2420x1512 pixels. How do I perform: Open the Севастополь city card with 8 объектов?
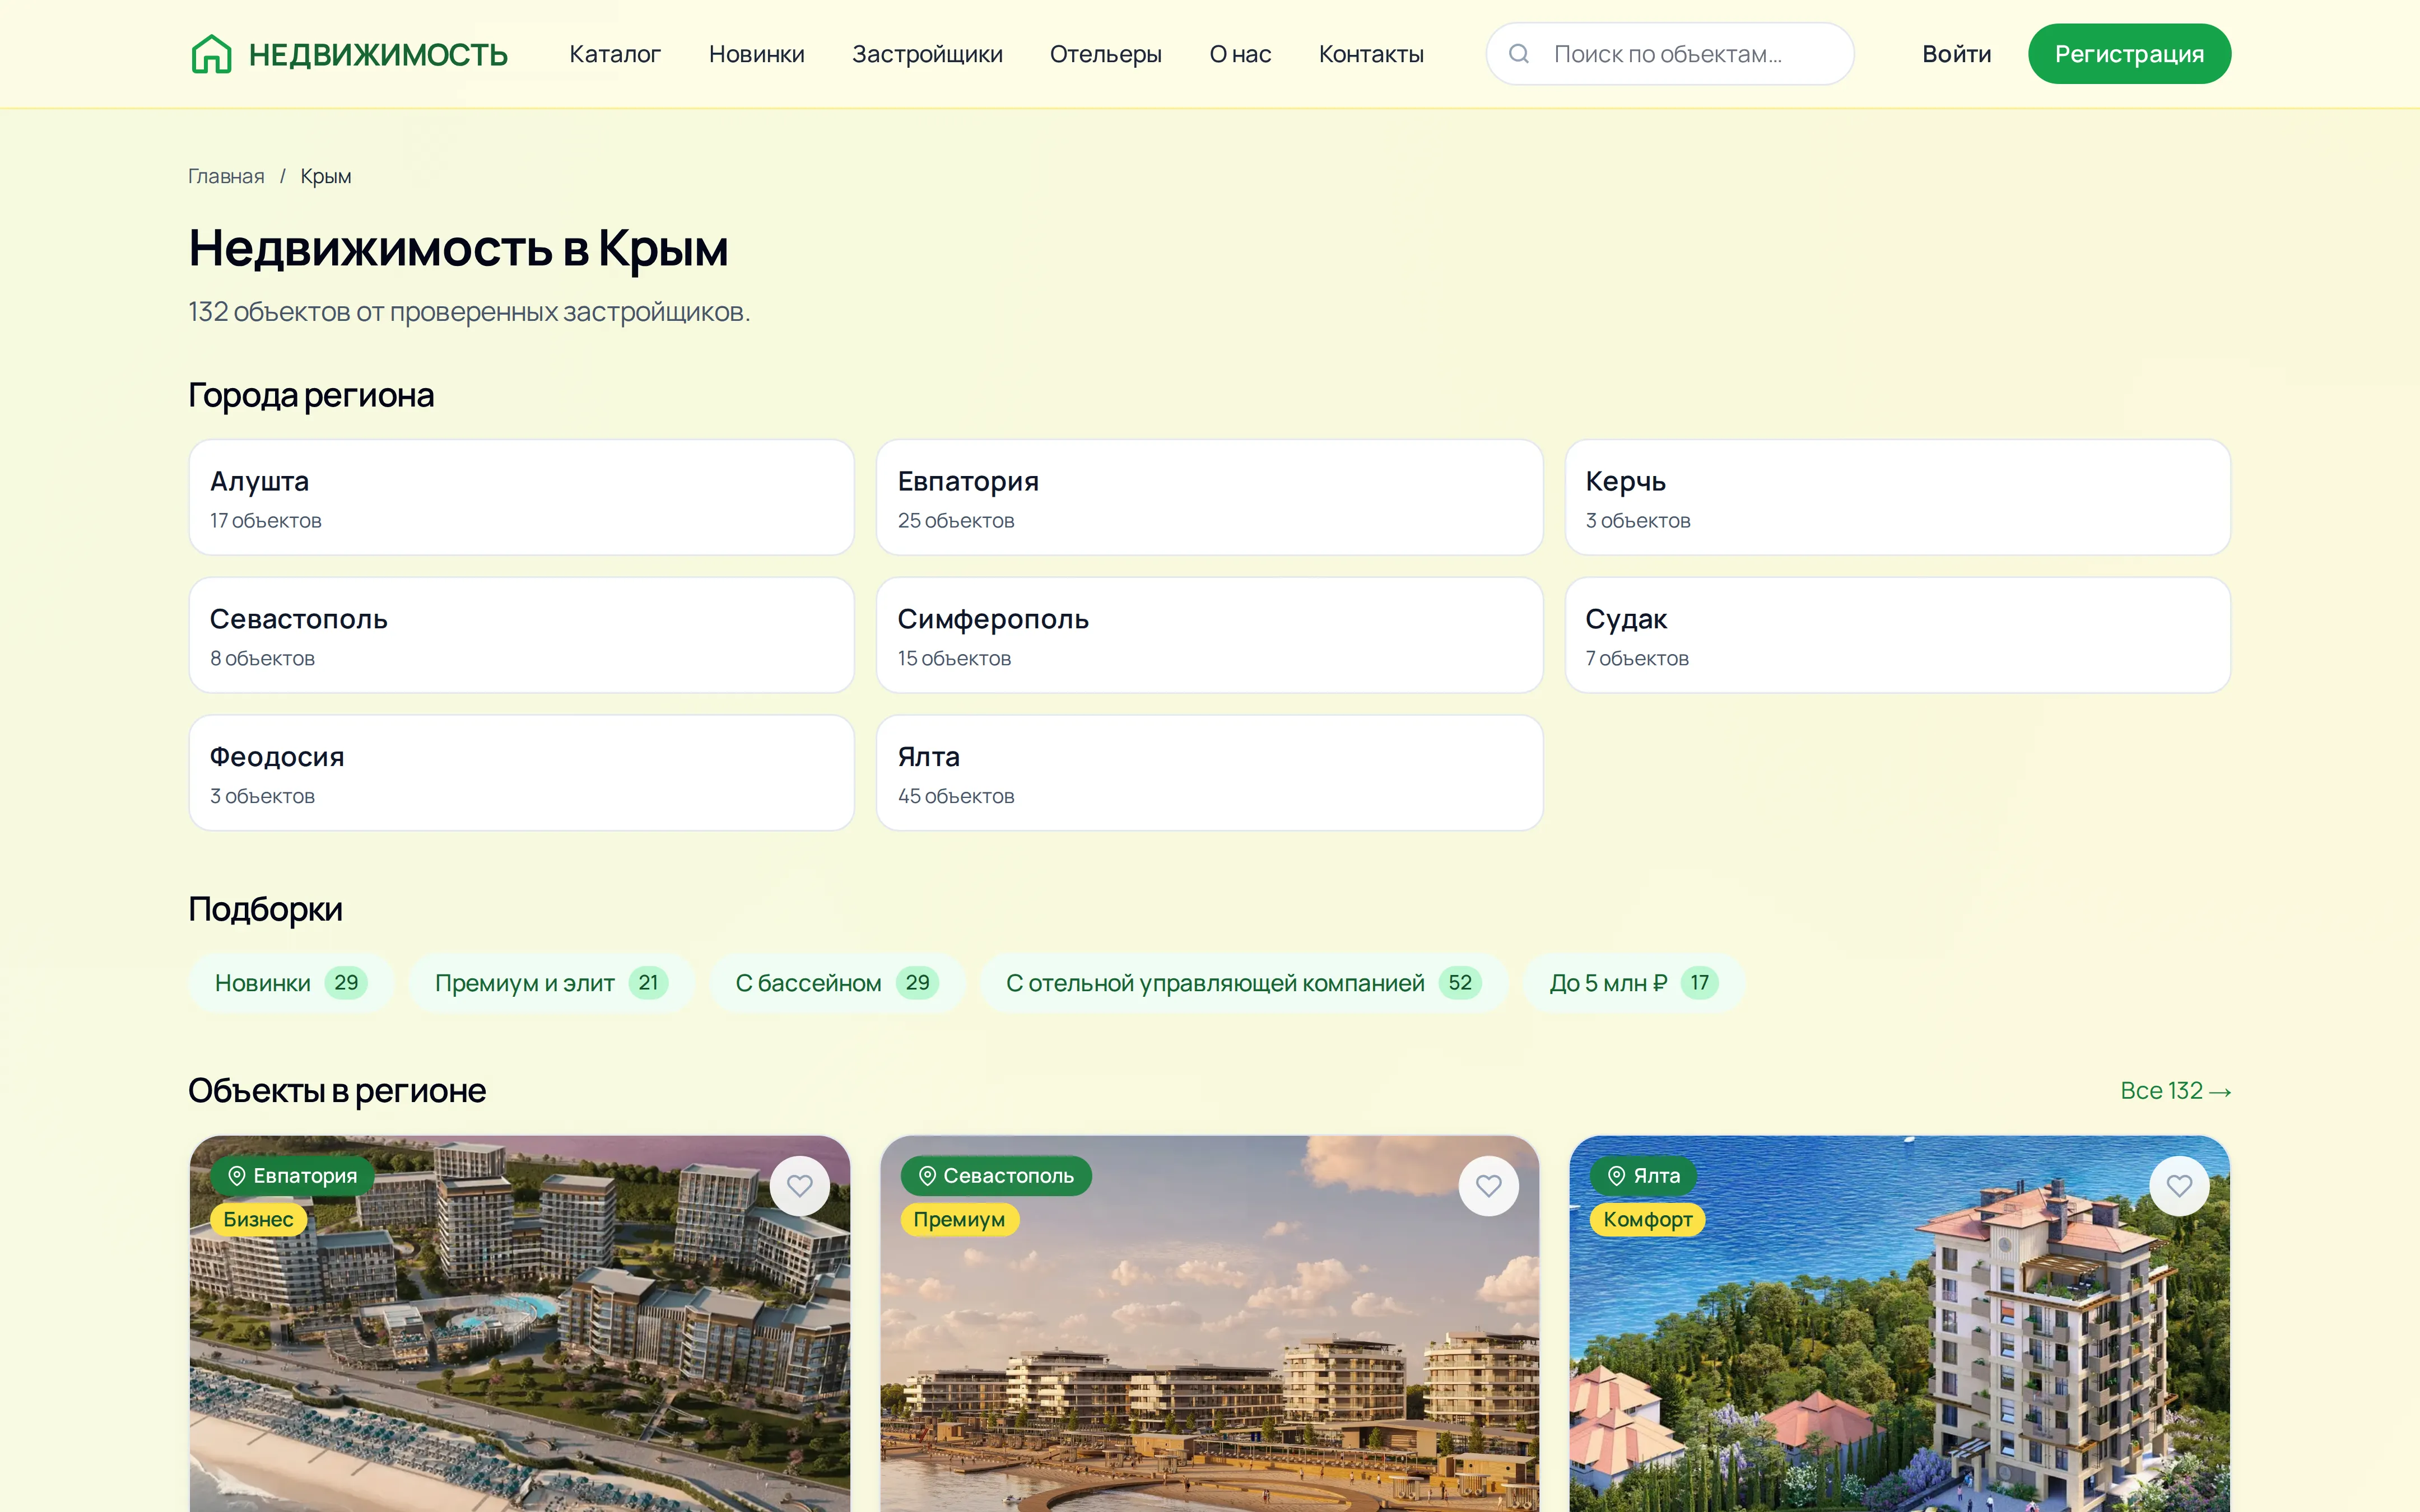click(x=522, y=635)
